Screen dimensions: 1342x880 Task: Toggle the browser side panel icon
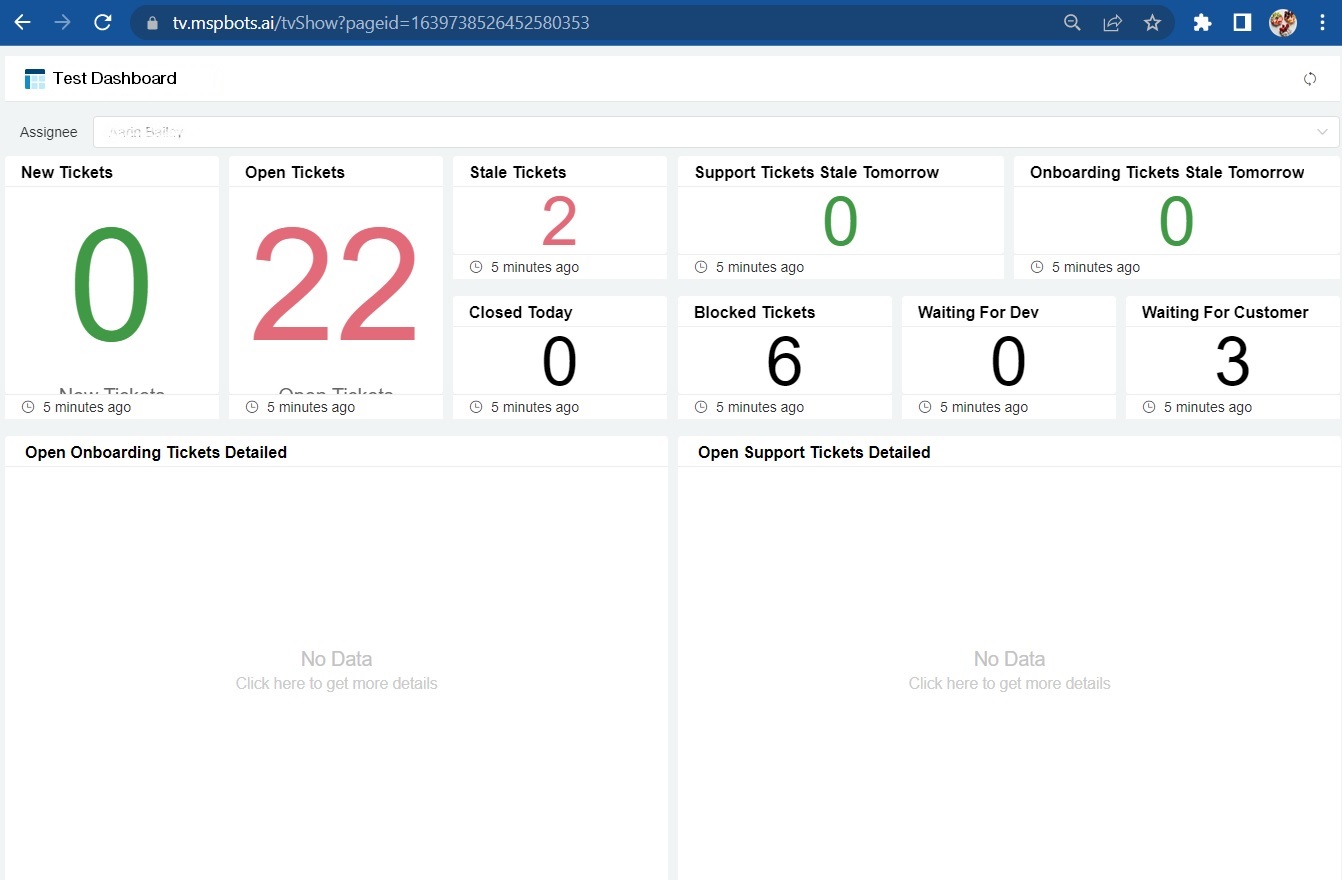point(1242,22)
